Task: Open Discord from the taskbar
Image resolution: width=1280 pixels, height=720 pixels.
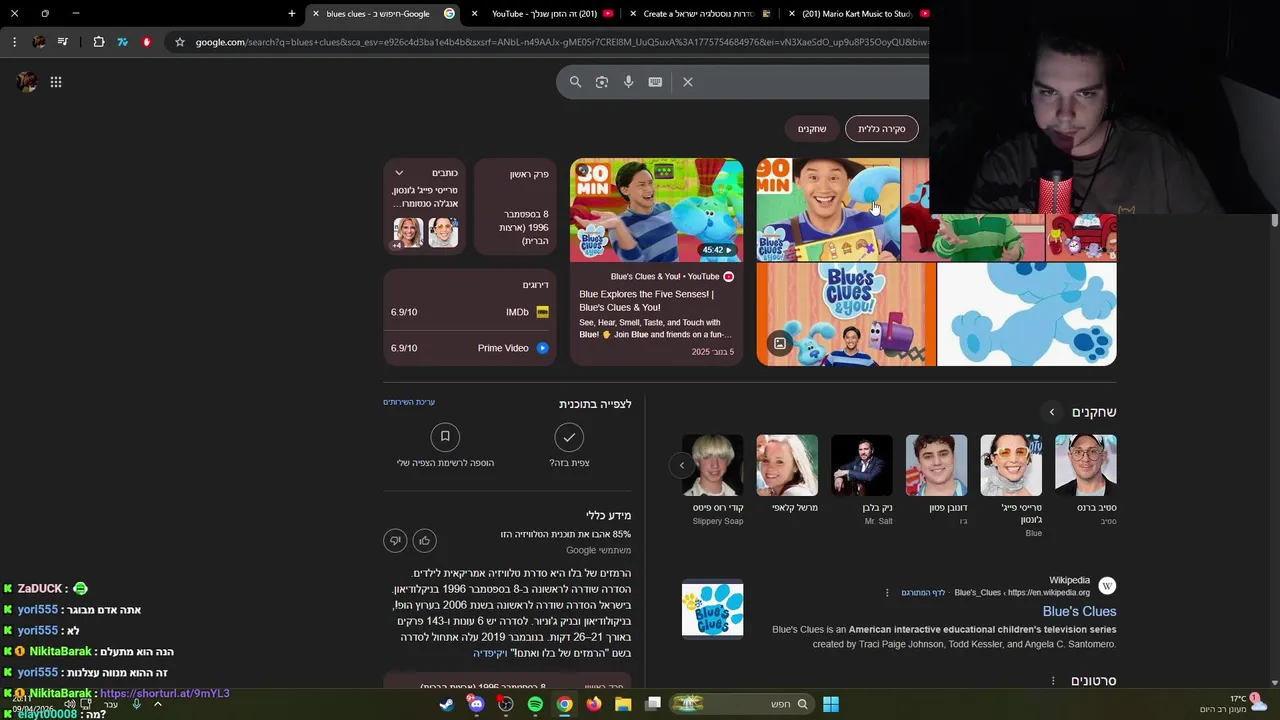Action: (476, 704)
